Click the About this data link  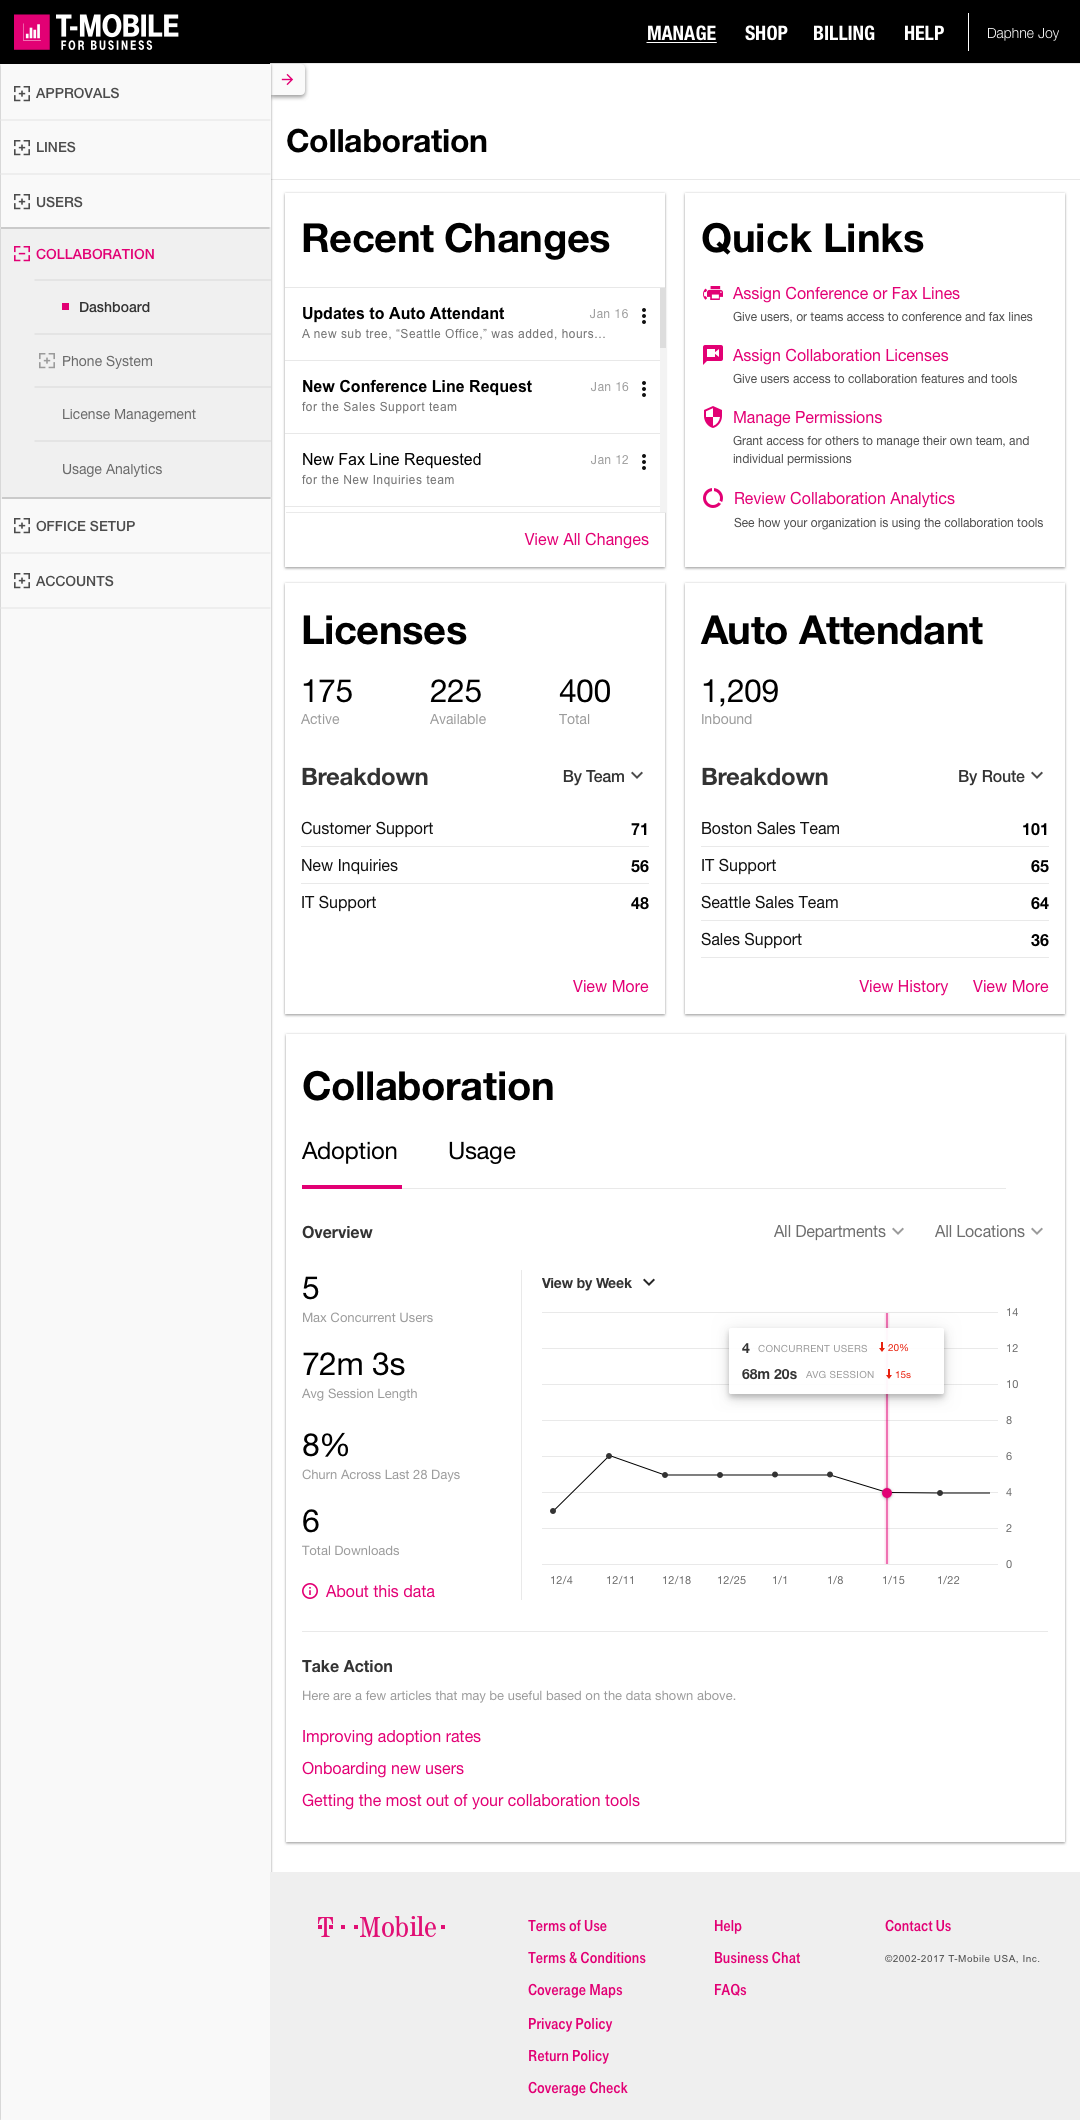pos(380,1591)
